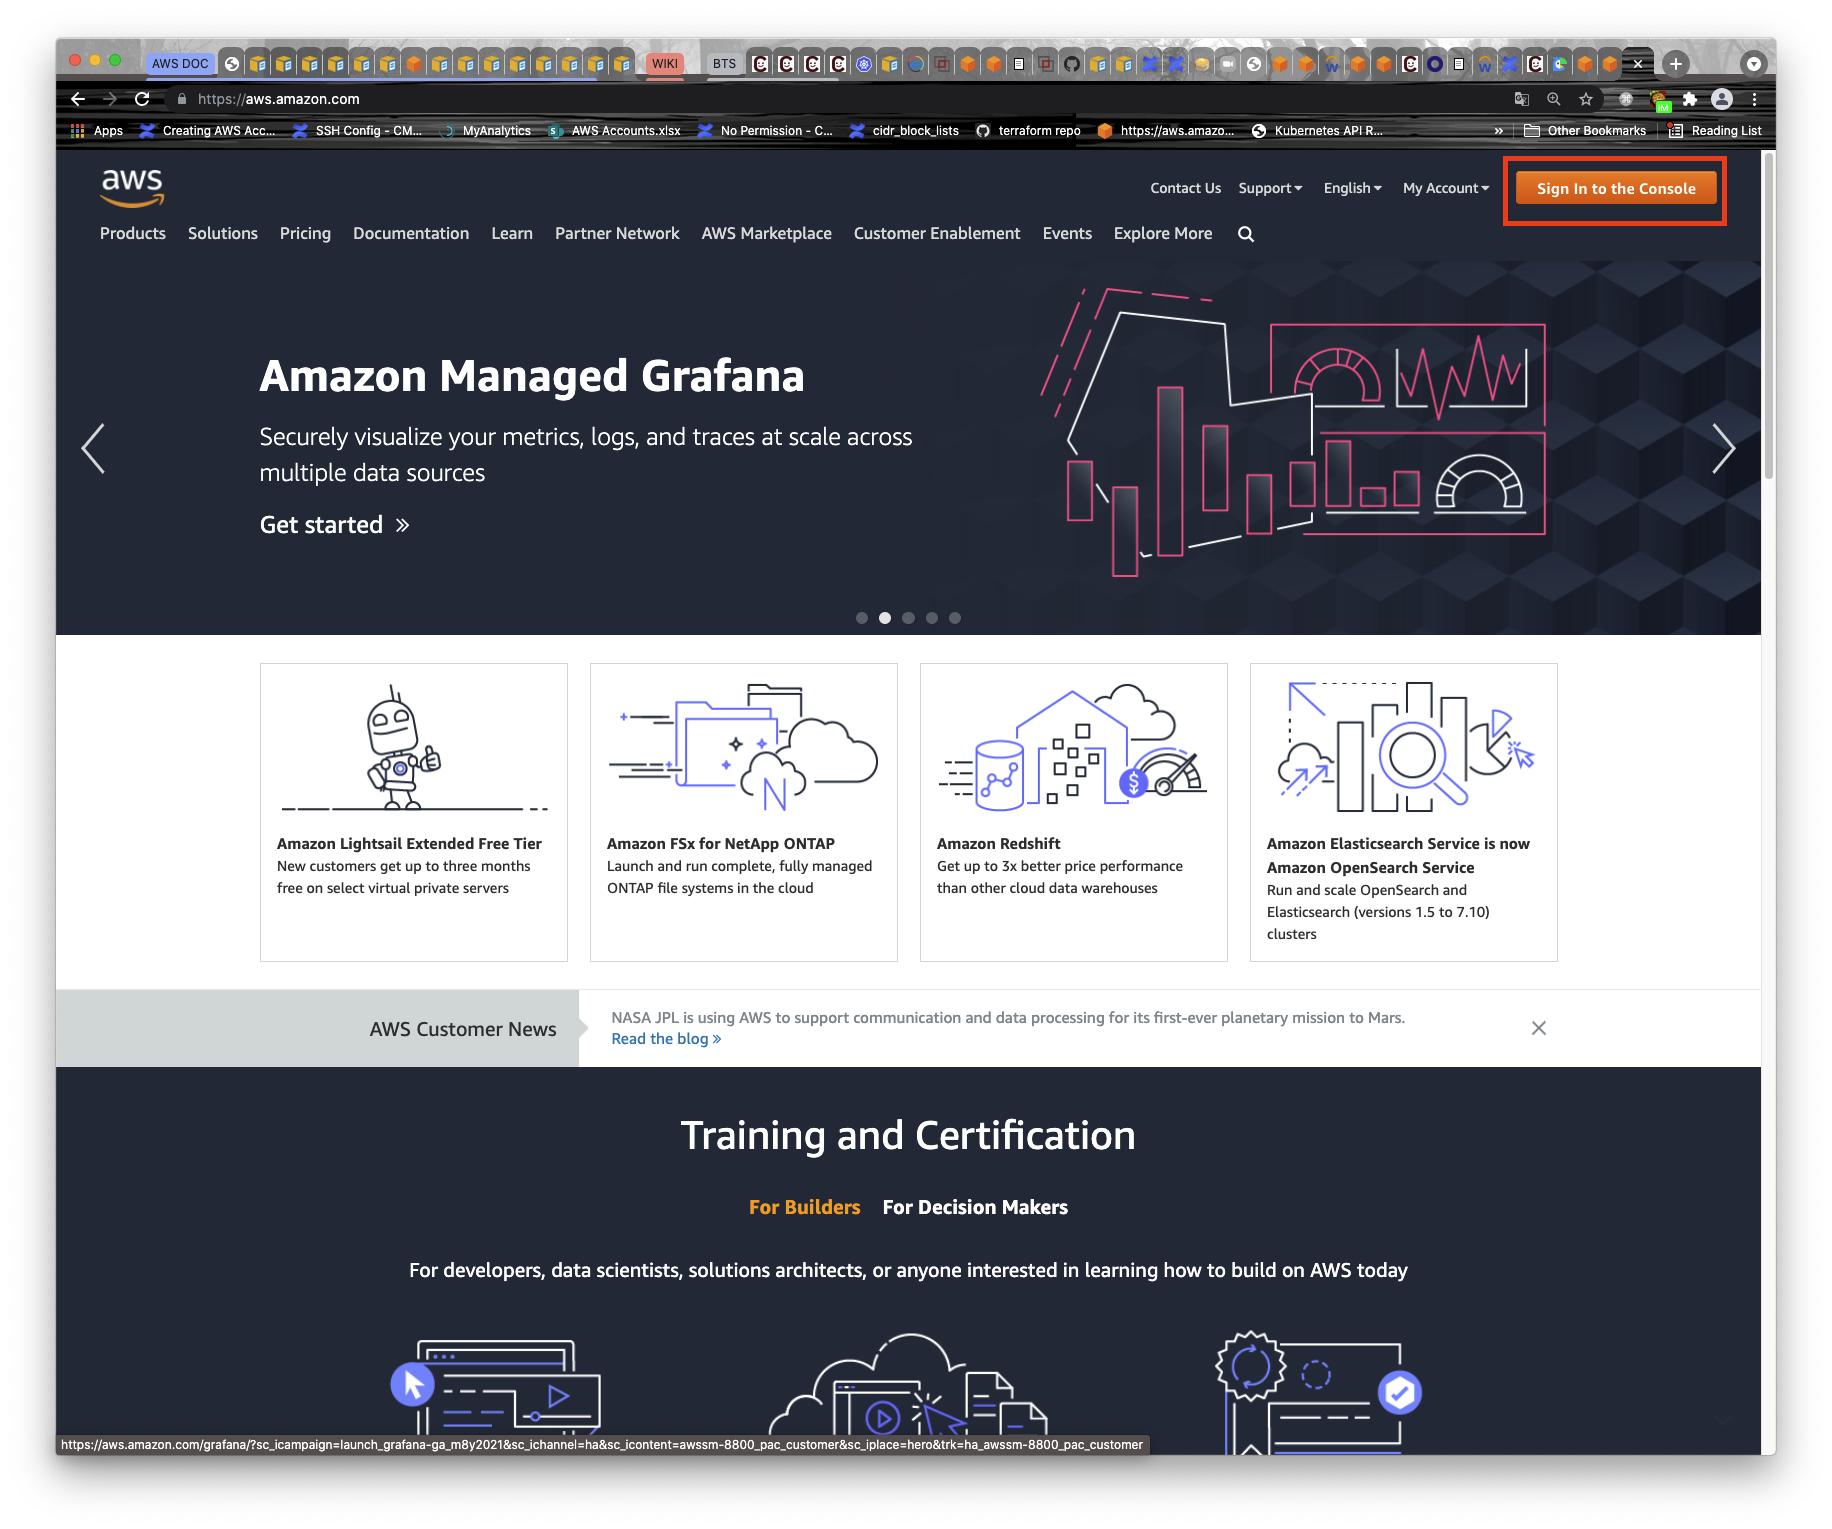This screenshot has width=1832, height=1529.
Task: Bookmark this page with the star icon
Action: tap(1586, 99)
